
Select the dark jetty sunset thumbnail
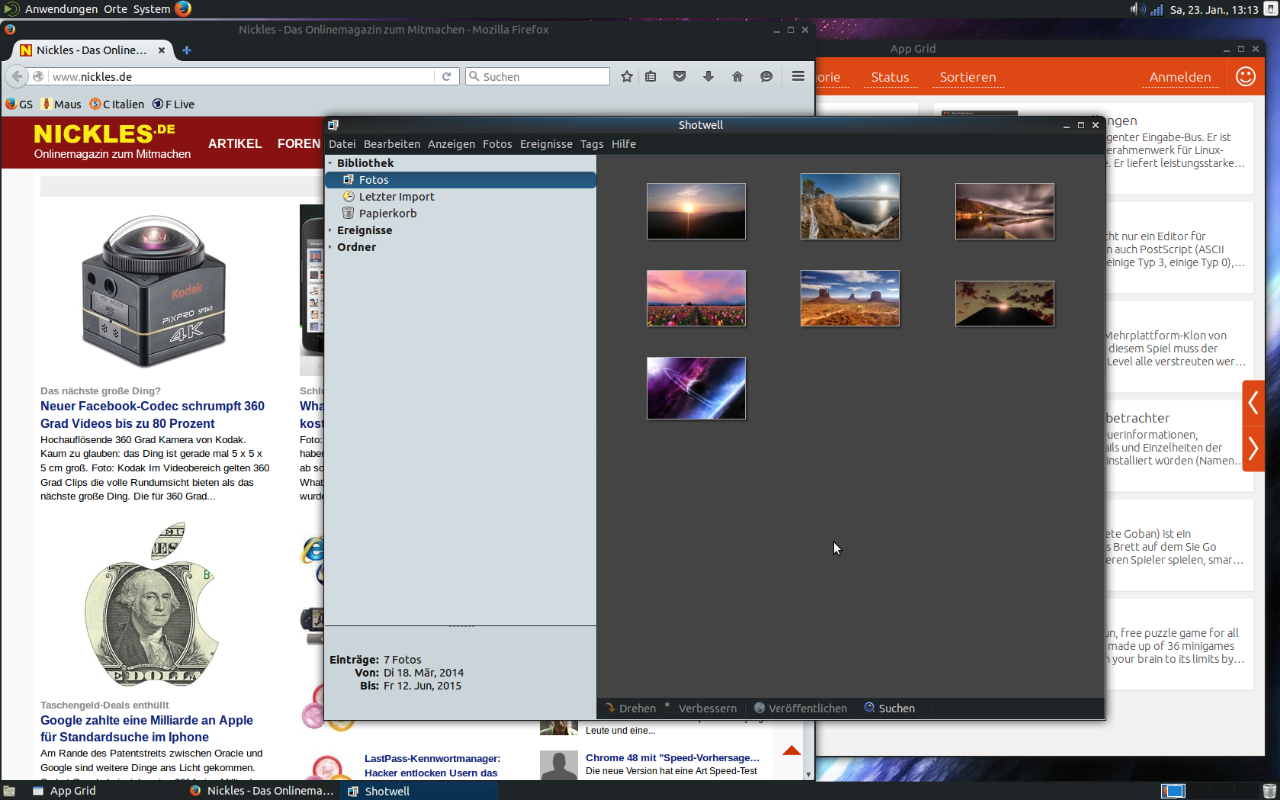[x=1004, y=303]
